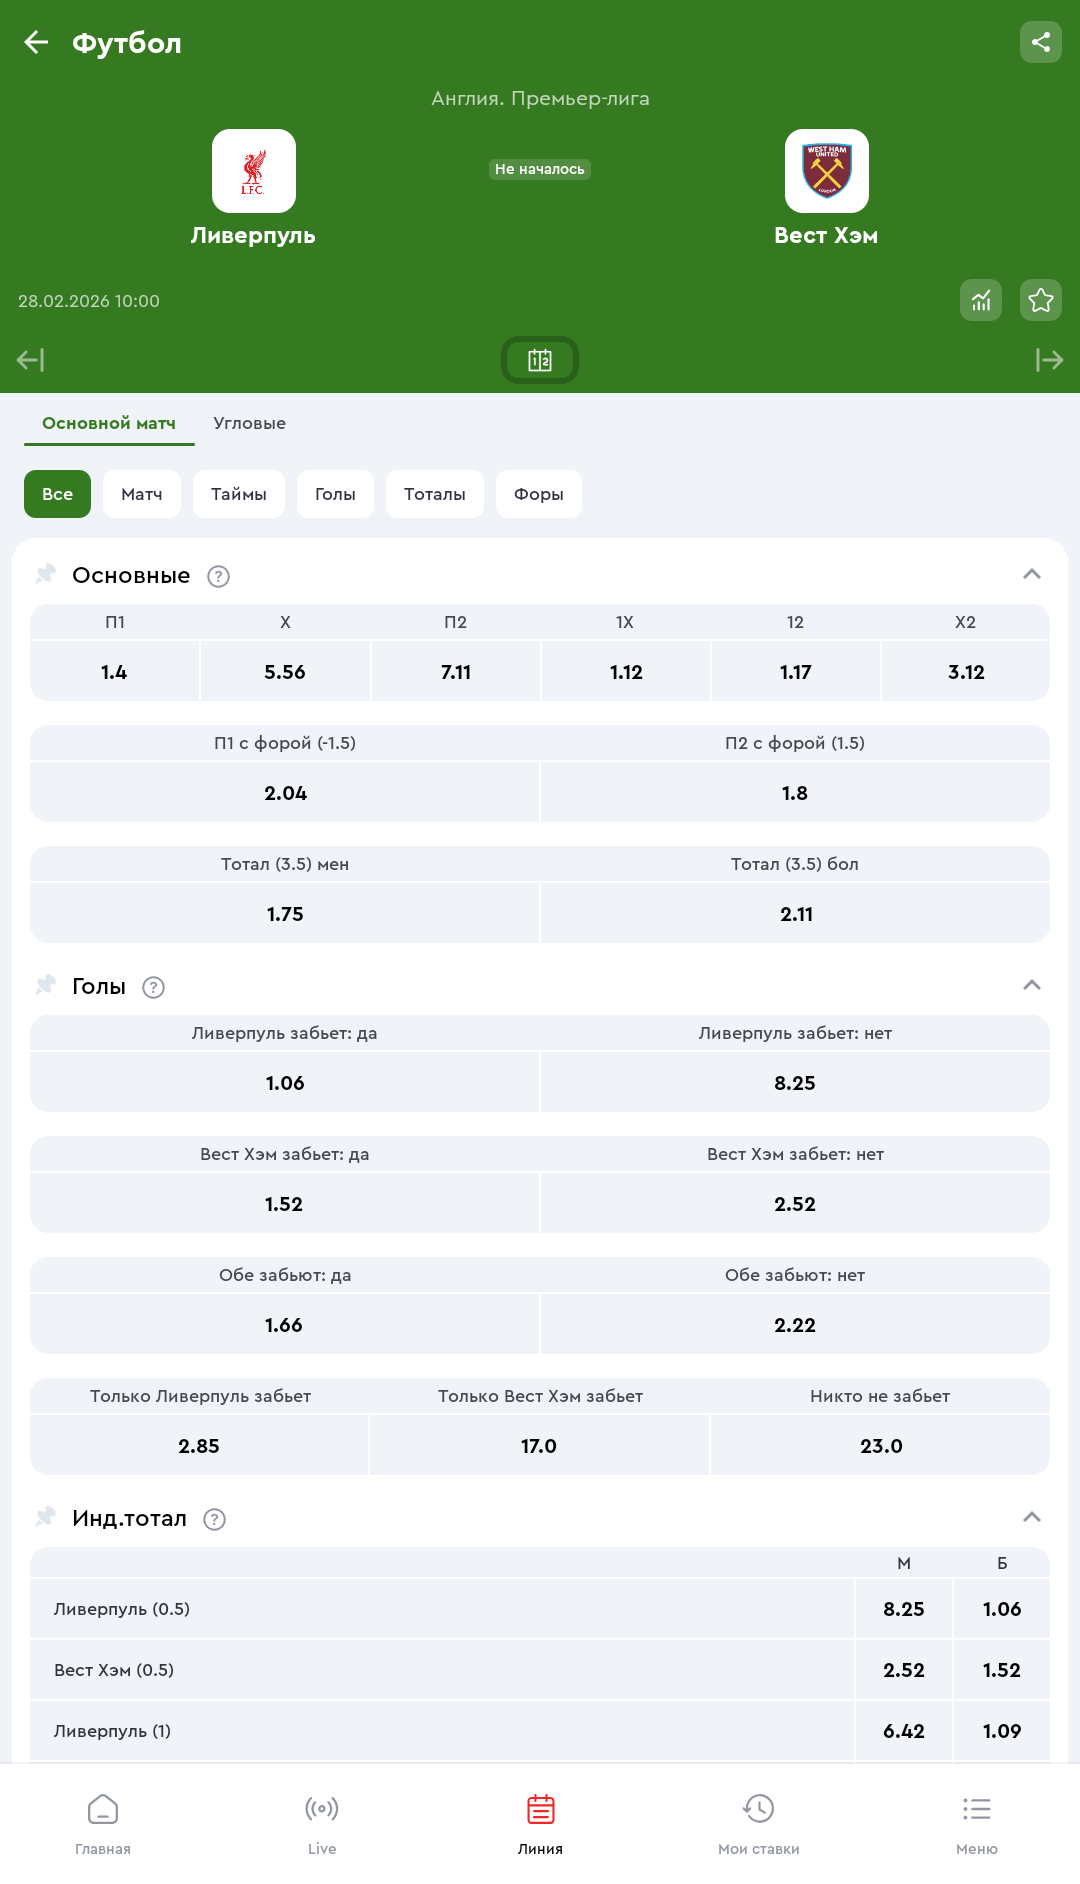Select Обе забьют: да odds 1.66
1080x1884 pixels.
coord(284,1325)
